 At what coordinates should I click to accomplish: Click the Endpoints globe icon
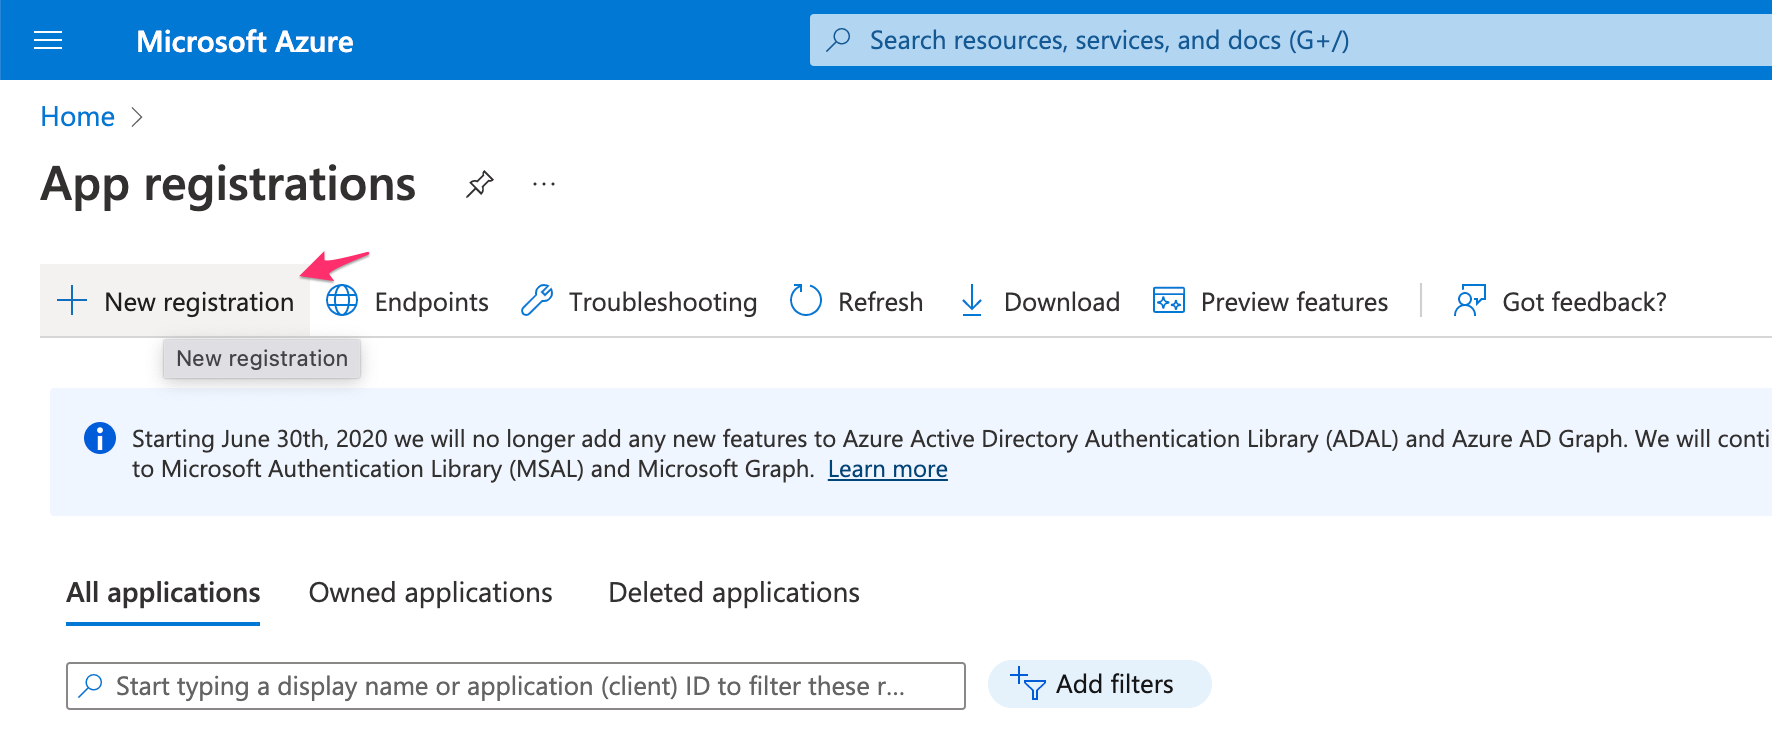tap(342, 301)
